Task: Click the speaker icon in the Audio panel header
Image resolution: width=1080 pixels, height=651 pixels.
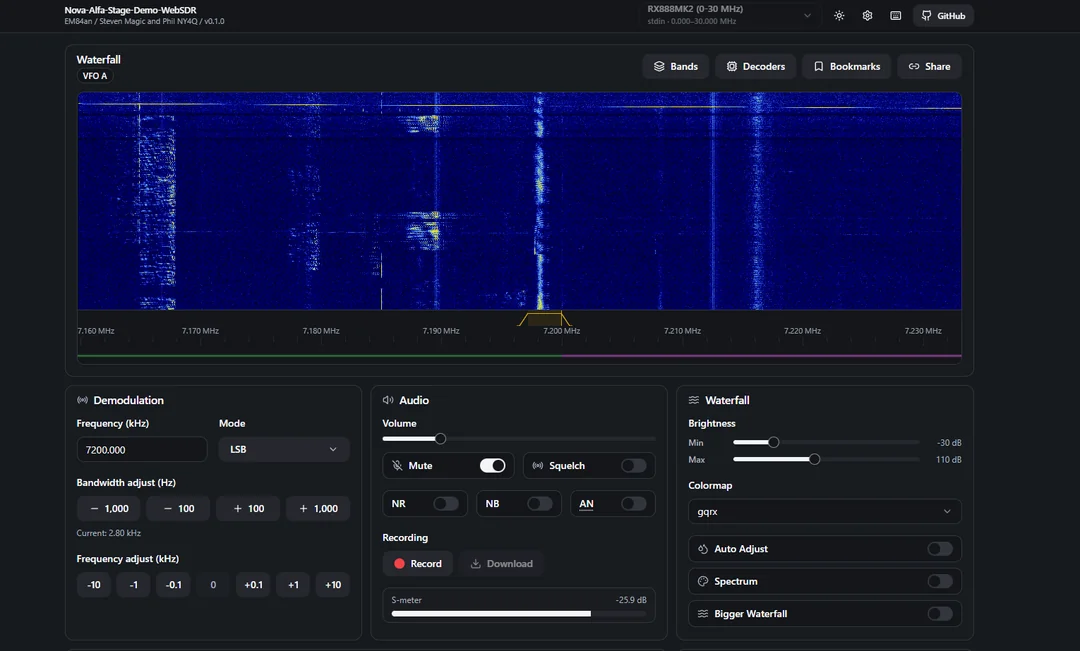Action: (x=390, y=400)
